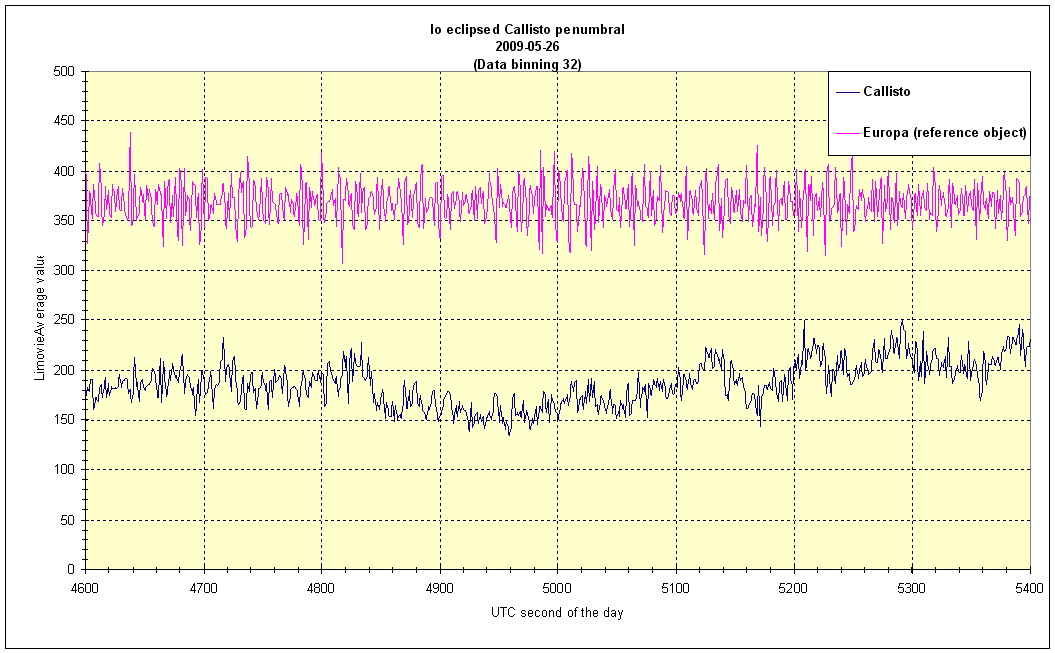Click y-axis label 50
The height and width of the screenshot is (653, 1055).
pos(67,520)
